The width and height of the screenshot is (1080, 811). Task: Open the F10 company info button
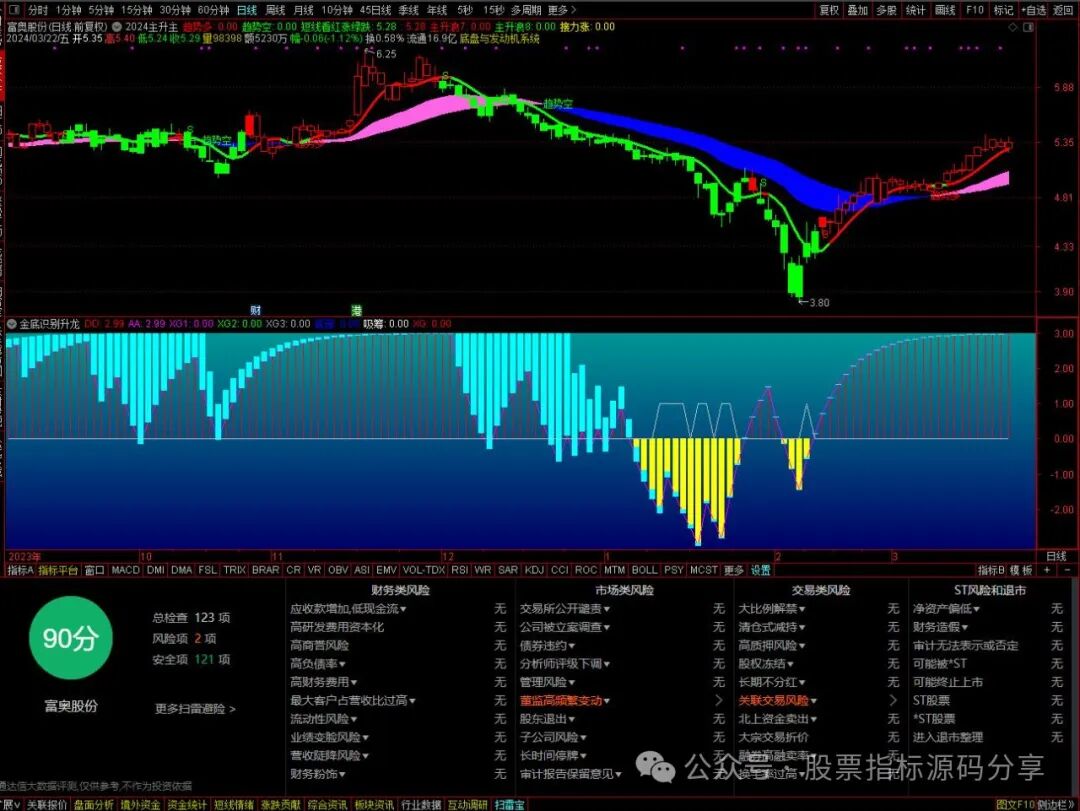click(x=975, y=10)
